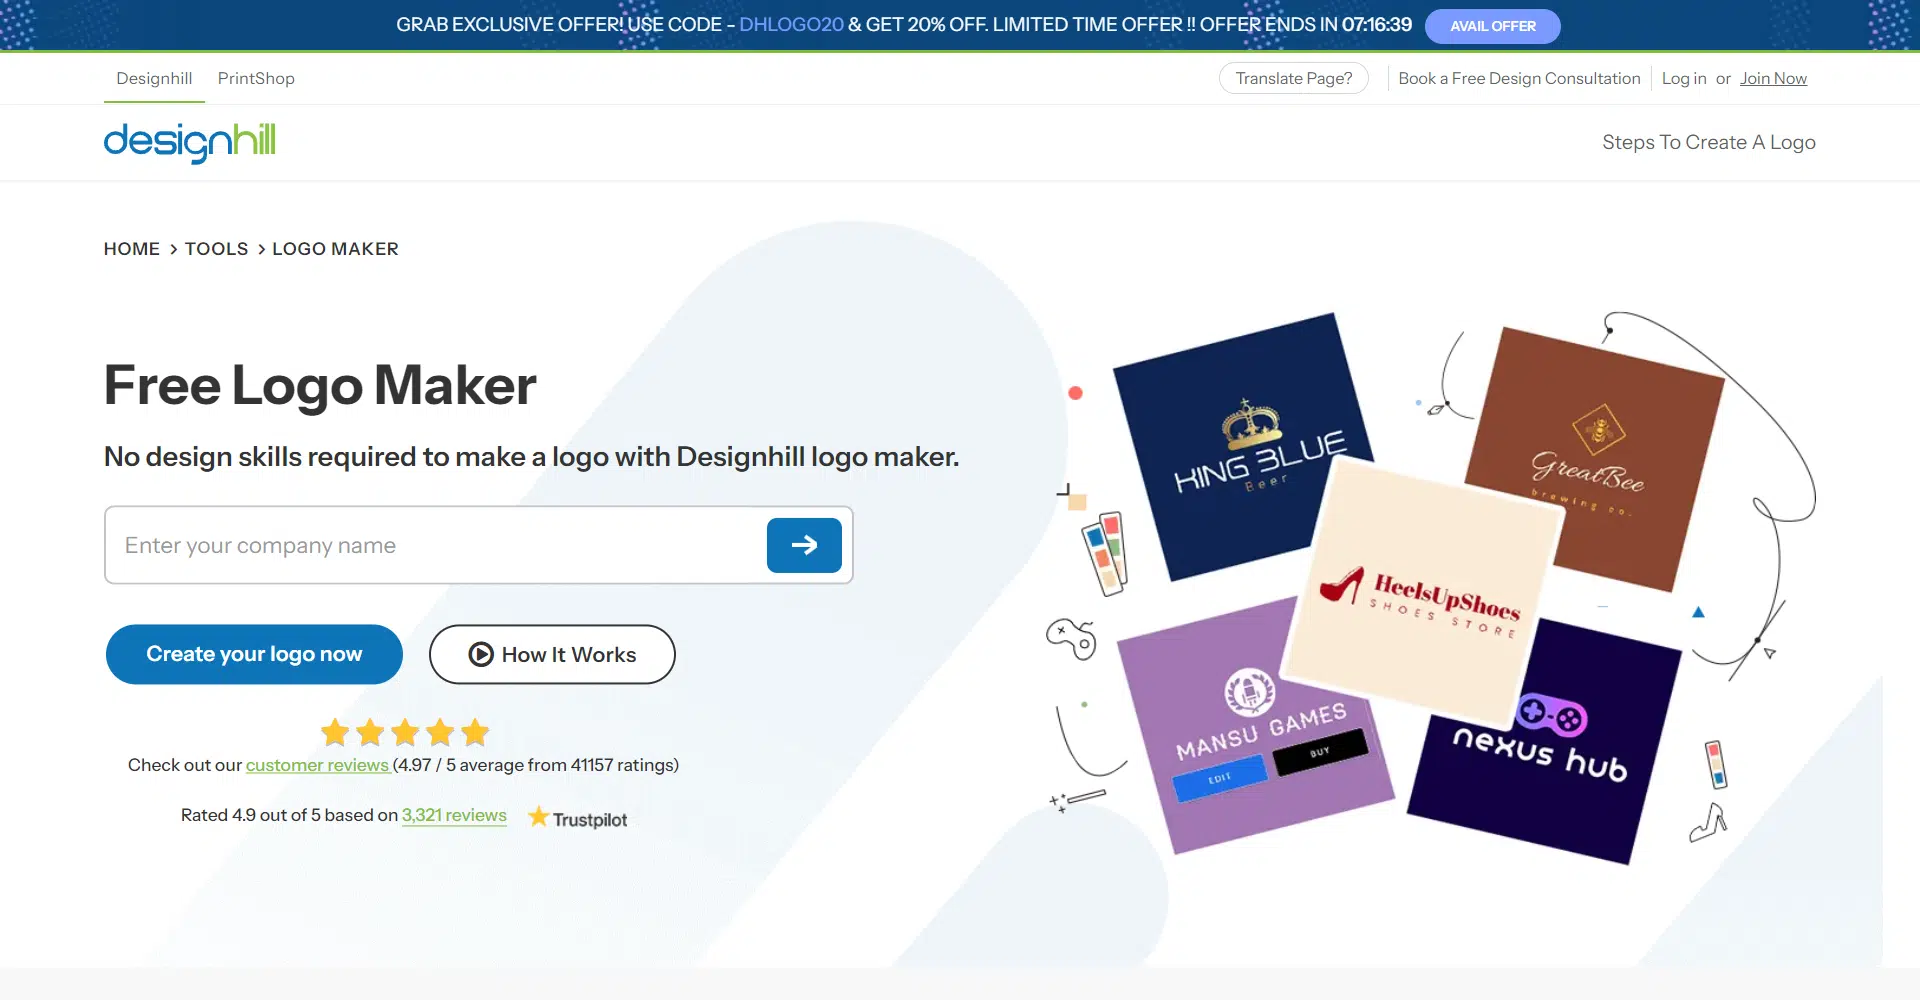Switch to the PrintShop tab
The image size is (1920, 1000).
(x=256, y=78)
